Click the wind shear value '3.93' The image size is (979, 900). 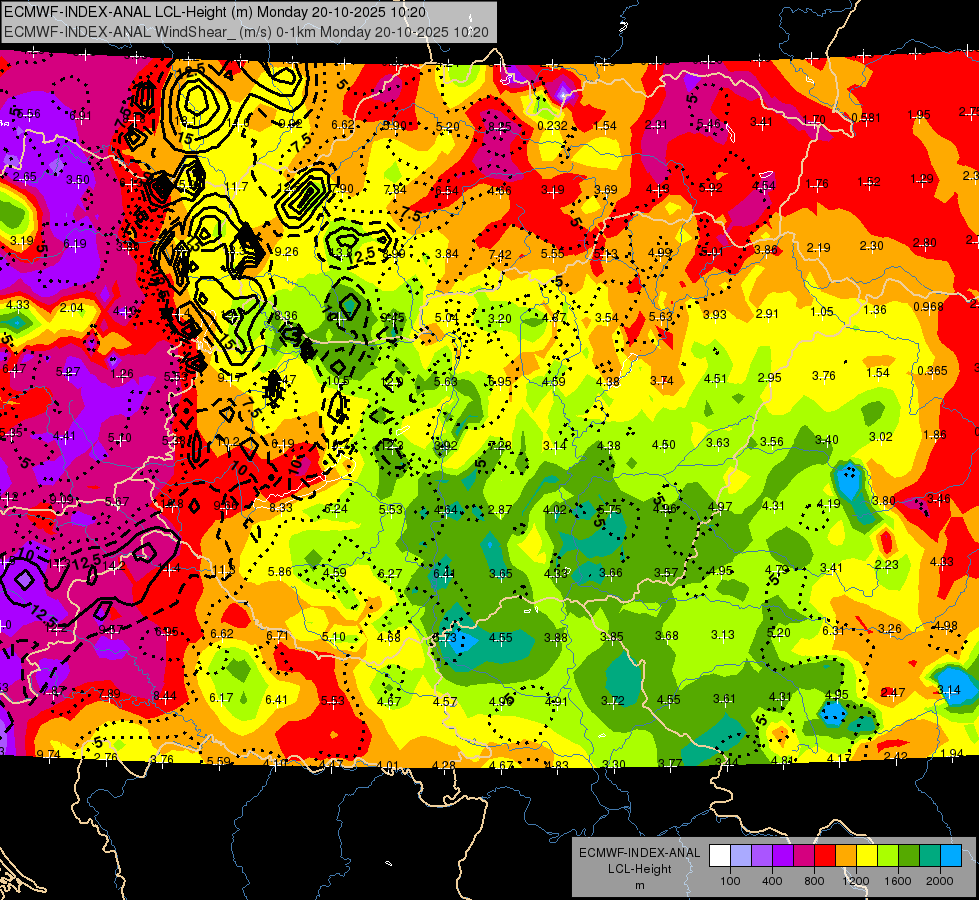click(x=715, y=315)
